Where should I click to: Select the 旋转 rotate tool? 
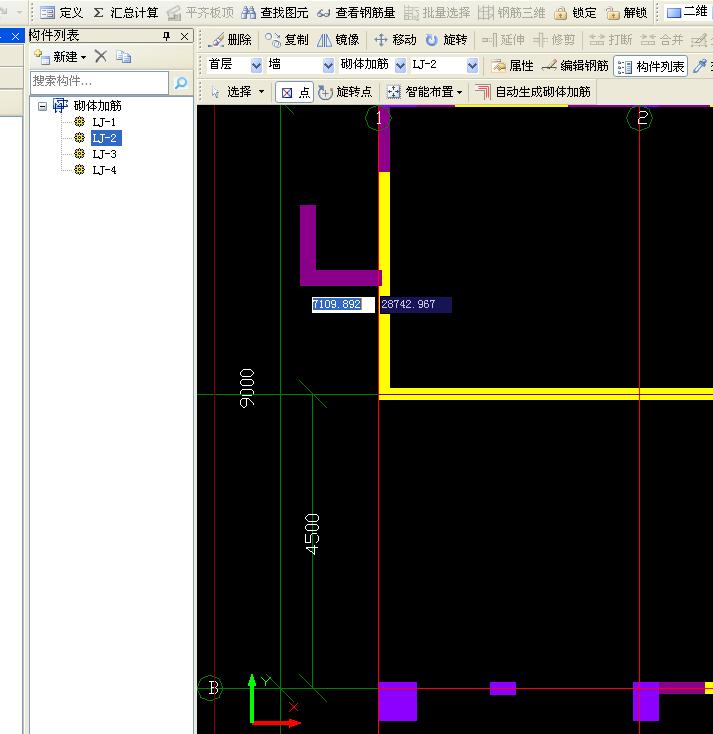tap(445, 40)
